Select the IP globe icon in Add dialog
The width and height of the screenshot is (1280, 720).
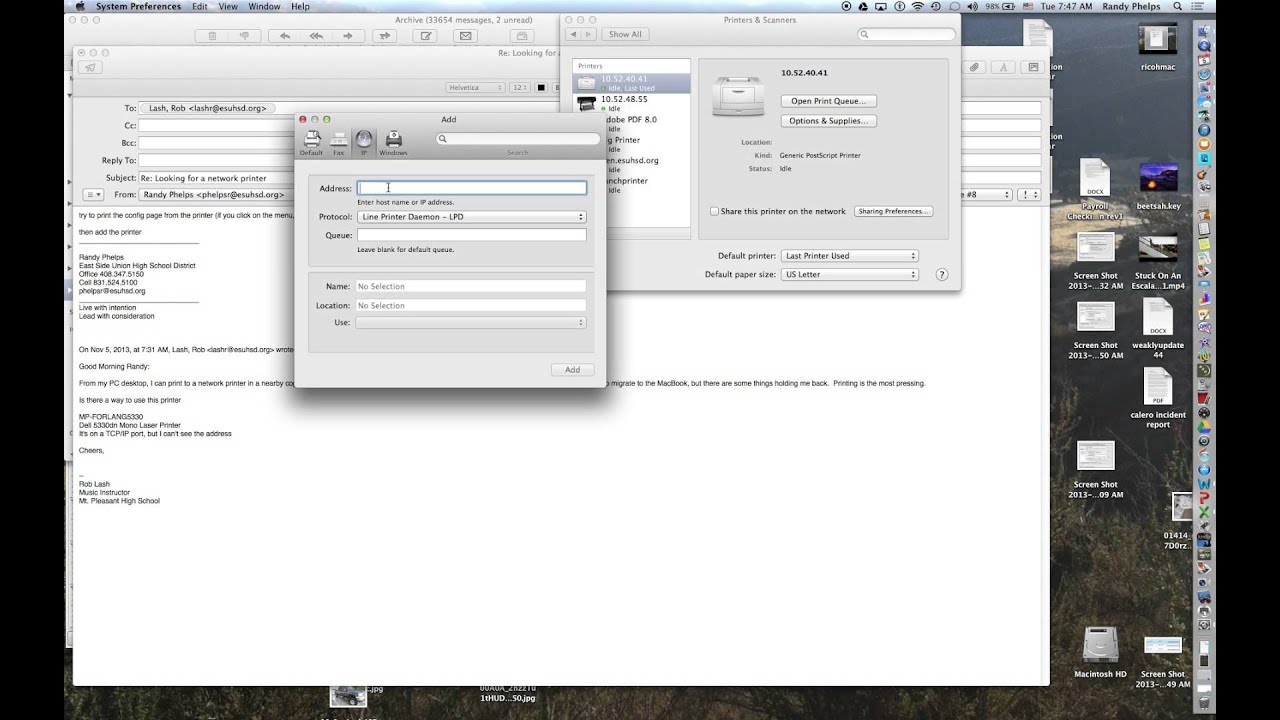[x=364, y=142]
